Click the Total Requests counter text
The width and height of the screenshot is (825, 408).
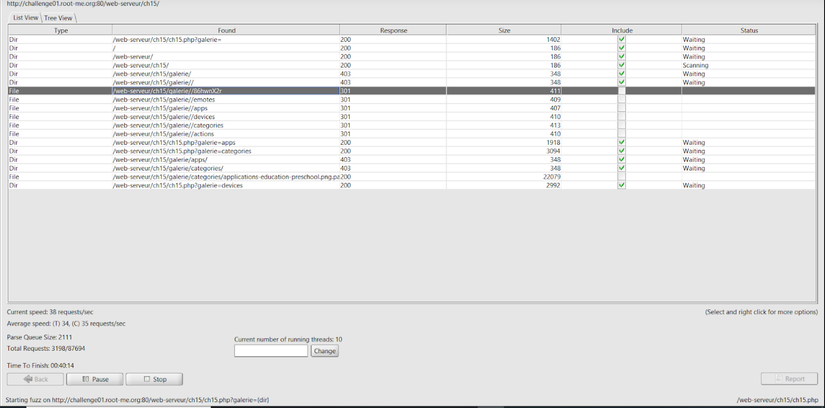tap(46, 349)
